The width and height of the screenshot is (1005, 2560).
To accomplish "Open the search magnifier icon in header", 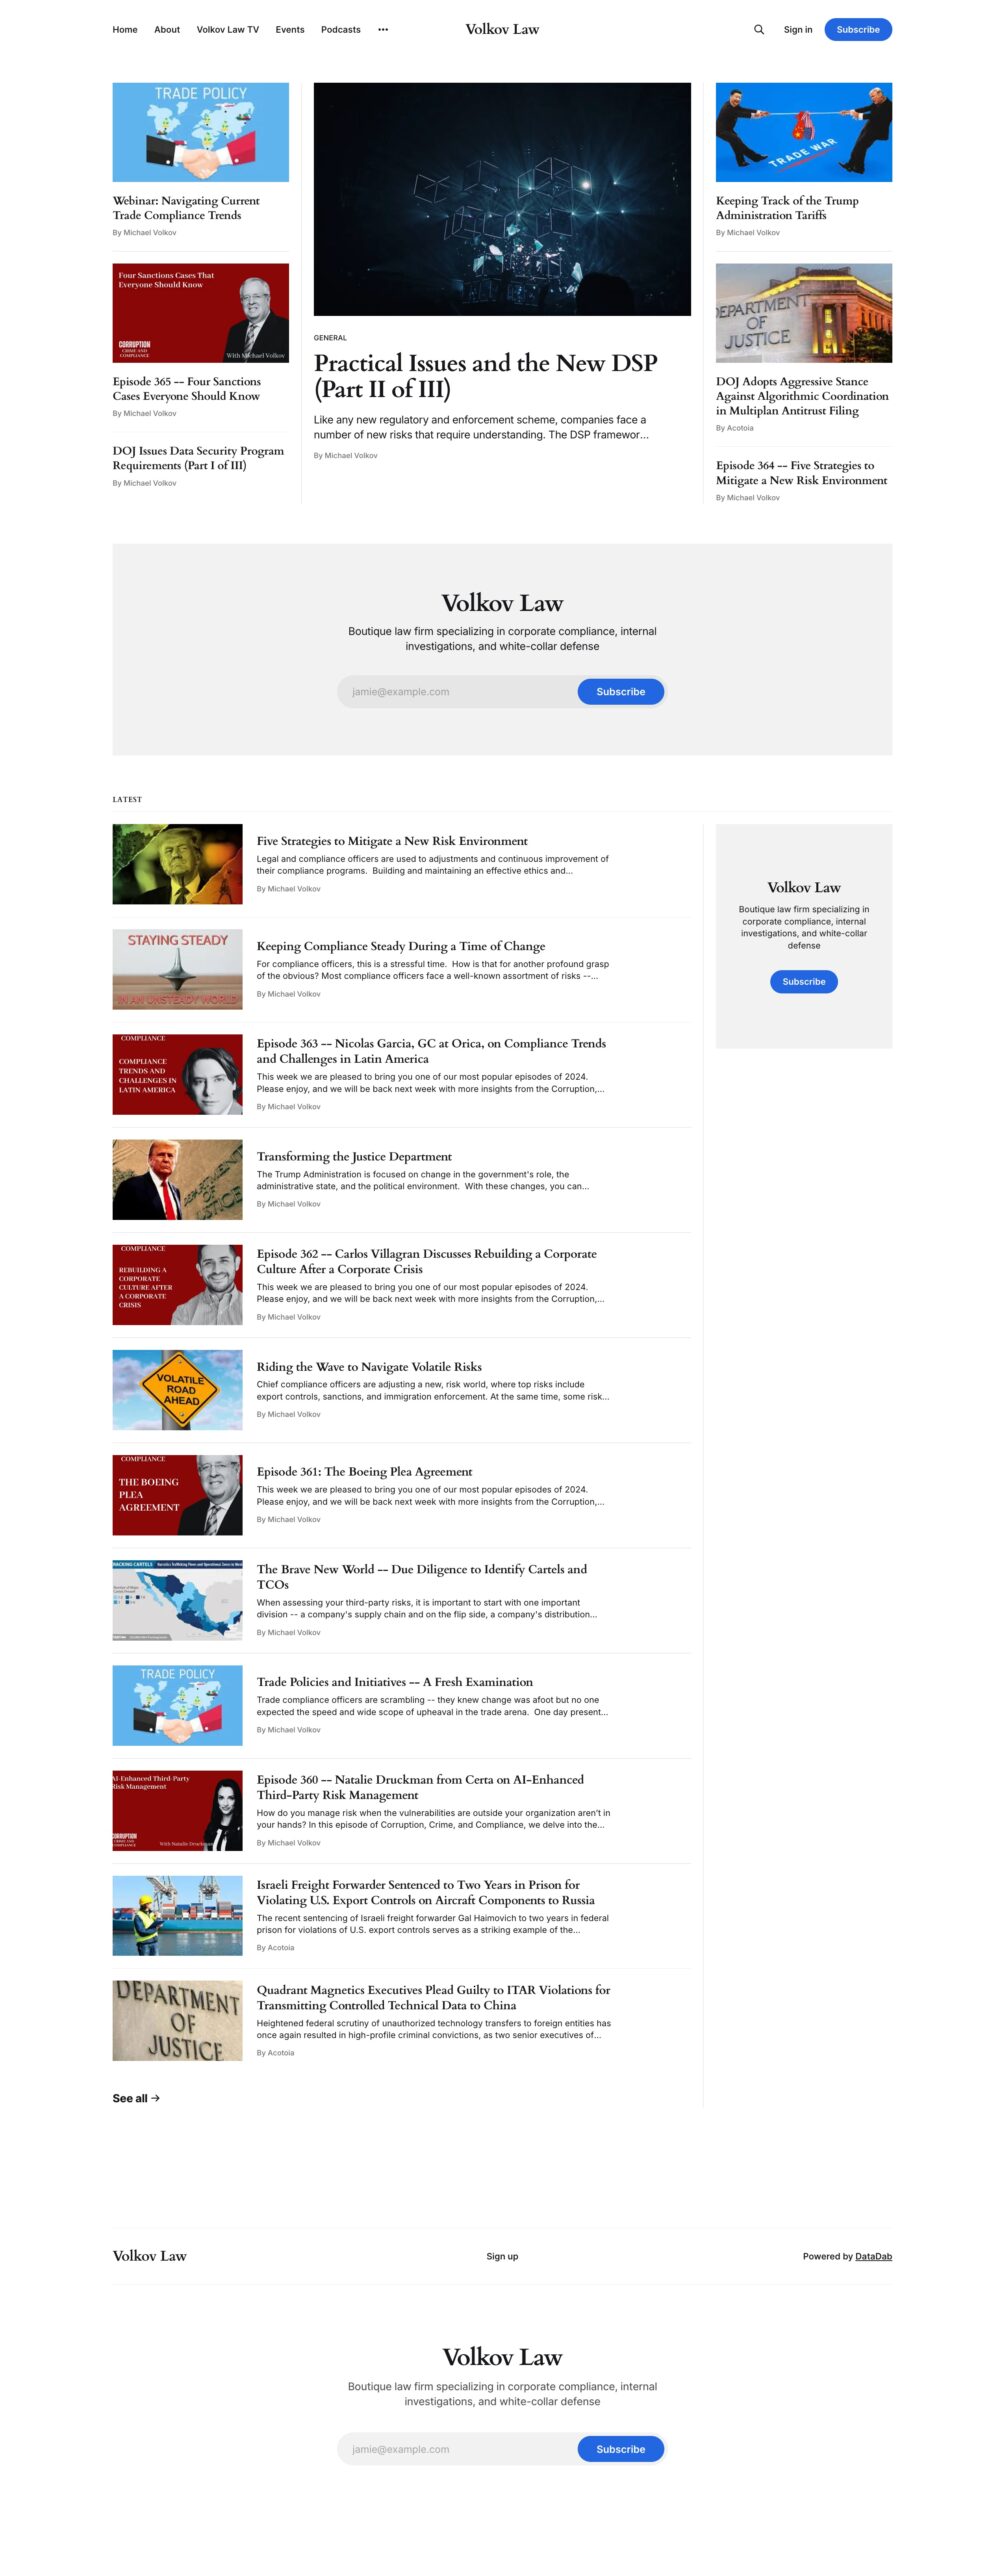I will pos(759,30).
